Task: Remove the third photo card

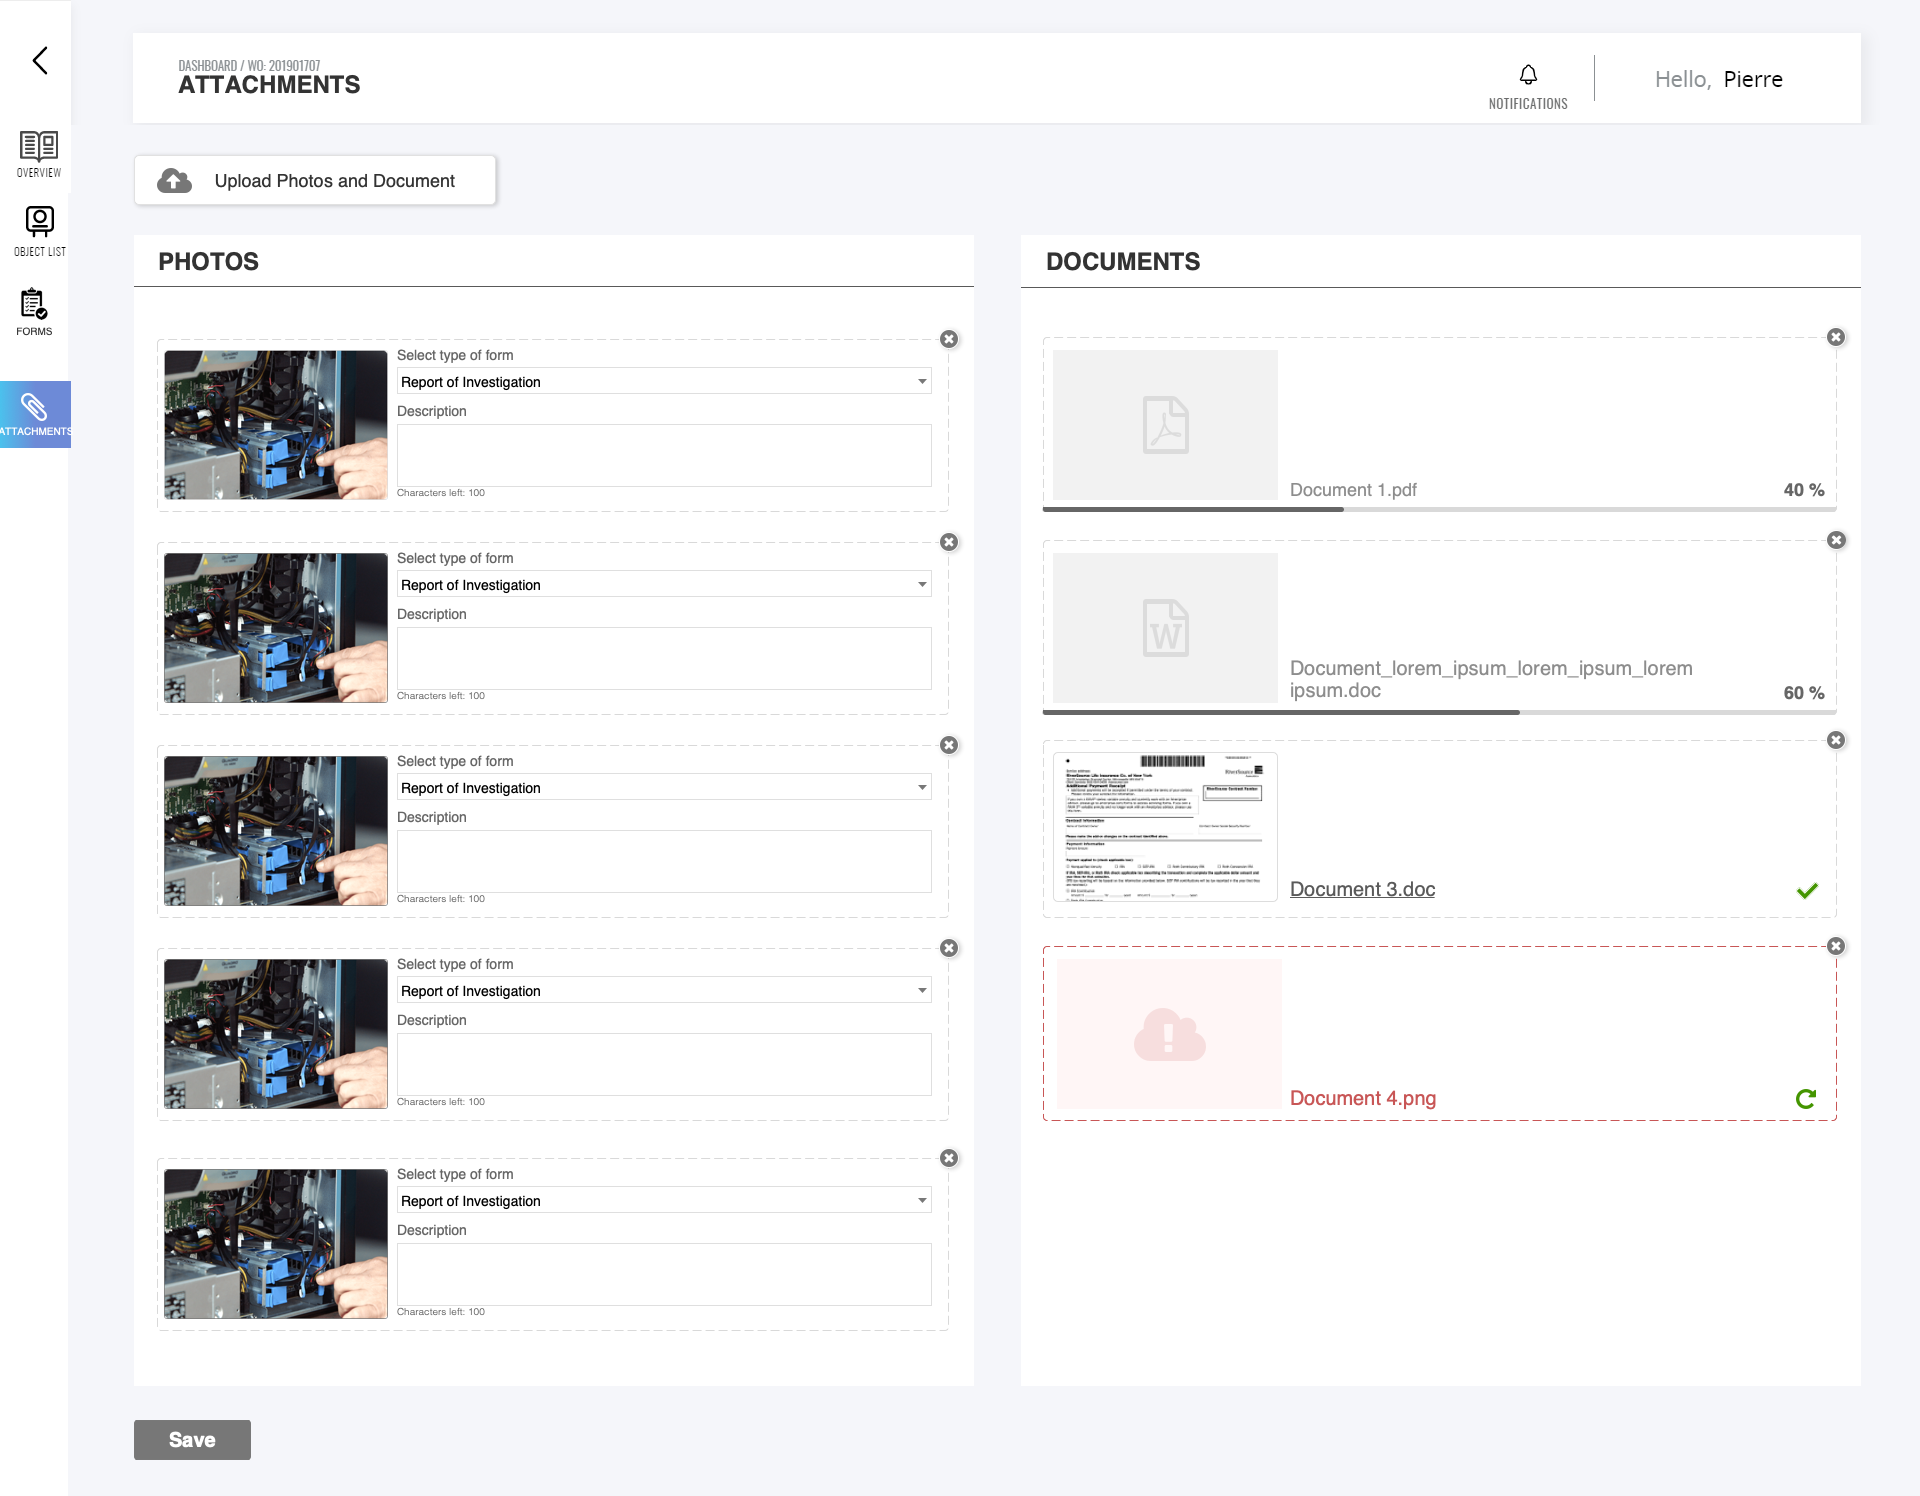Action: pos(949,745)
